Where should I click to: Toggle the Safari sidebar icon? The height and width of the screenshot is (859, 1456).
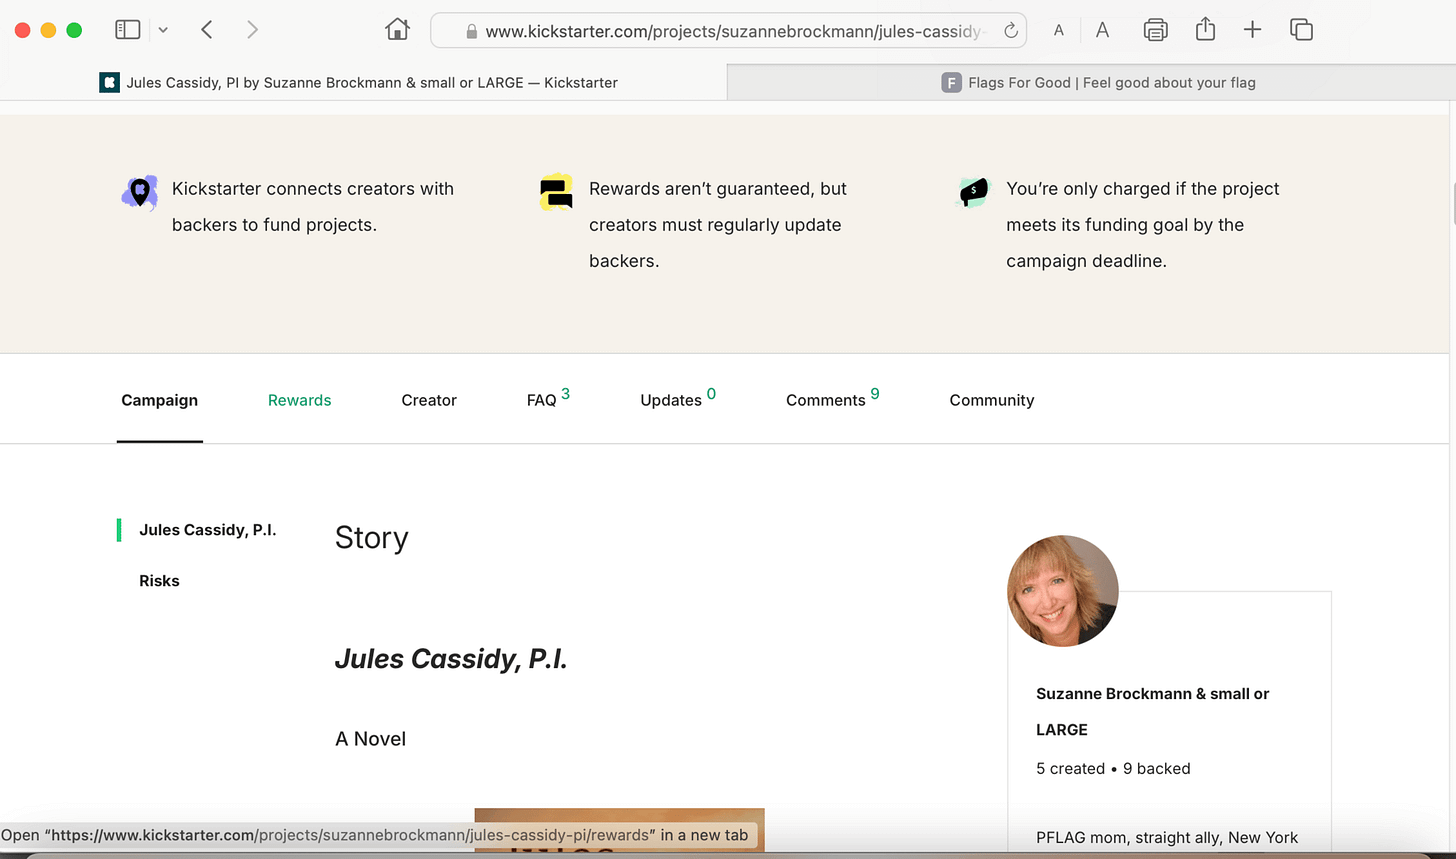pos(127,29)
